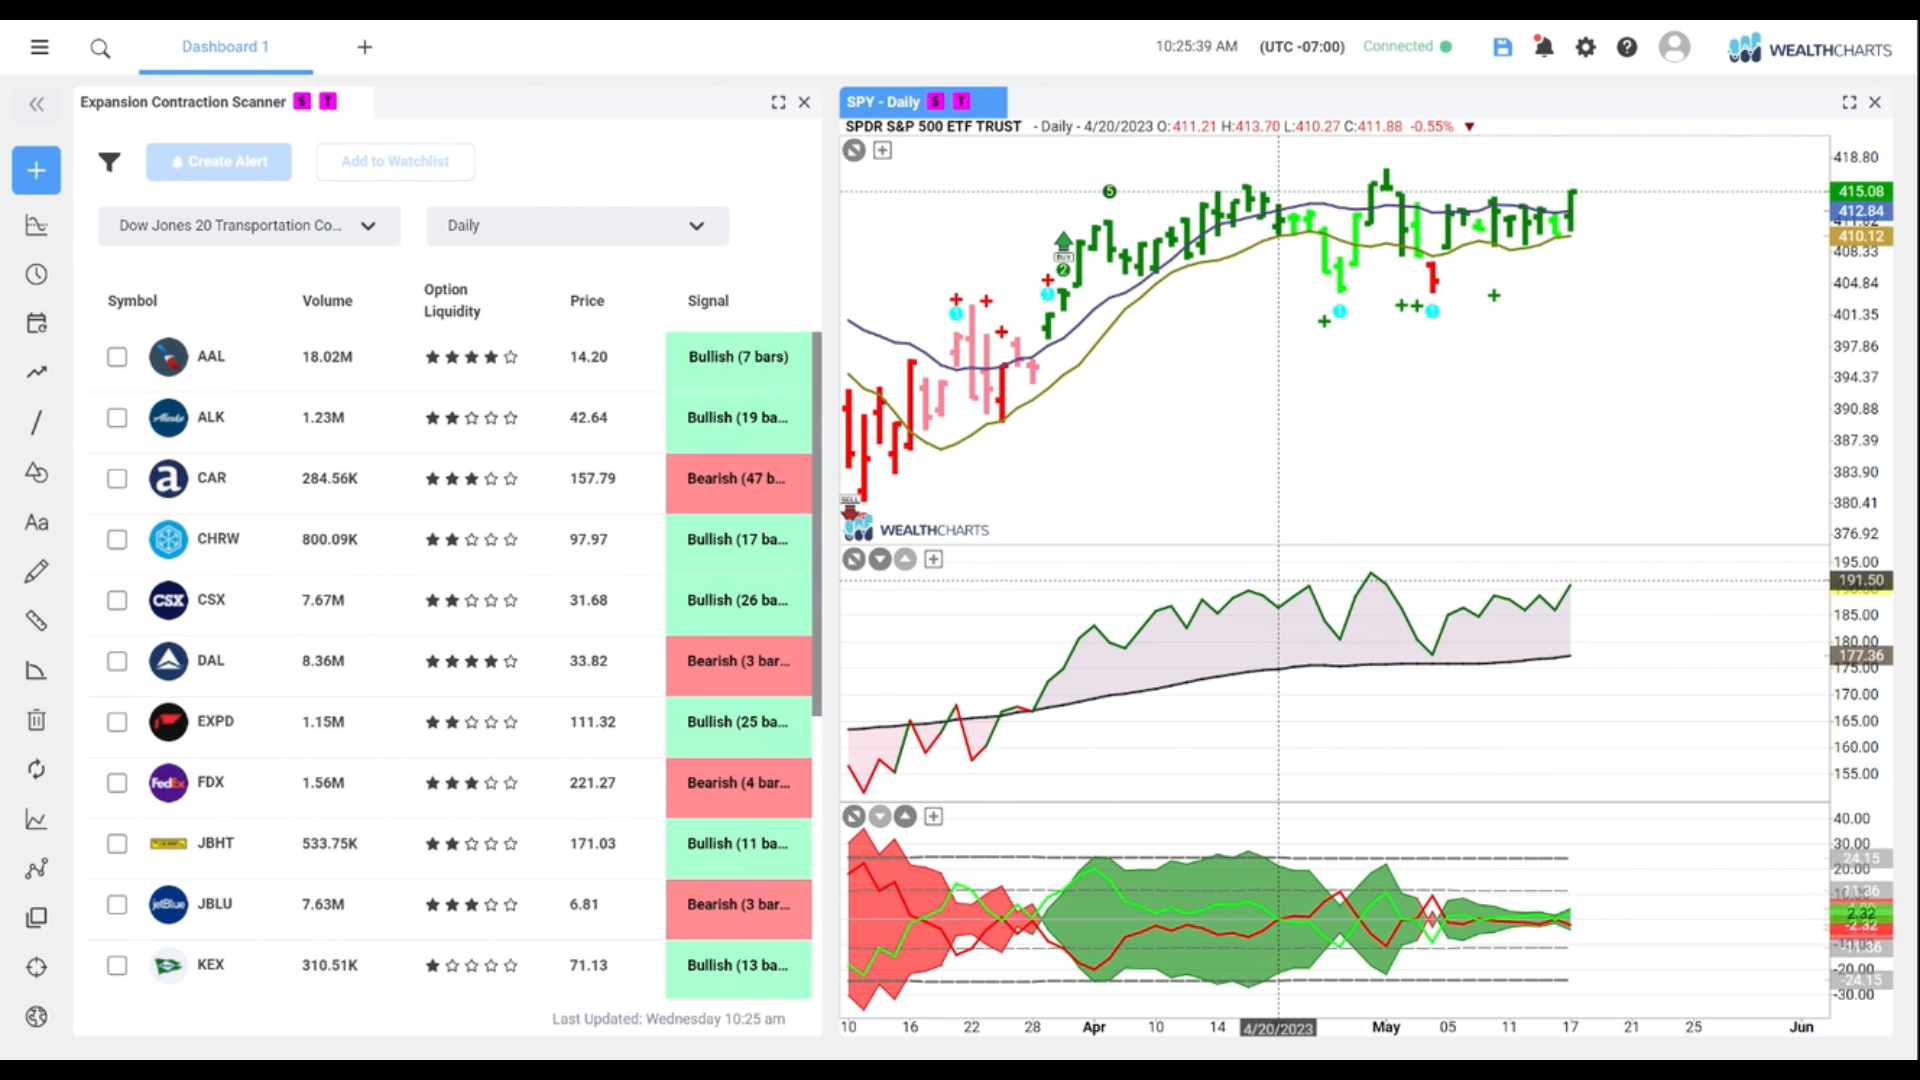
Task: Click the JBHT ticker symbol
Action: tap(215, 843)
